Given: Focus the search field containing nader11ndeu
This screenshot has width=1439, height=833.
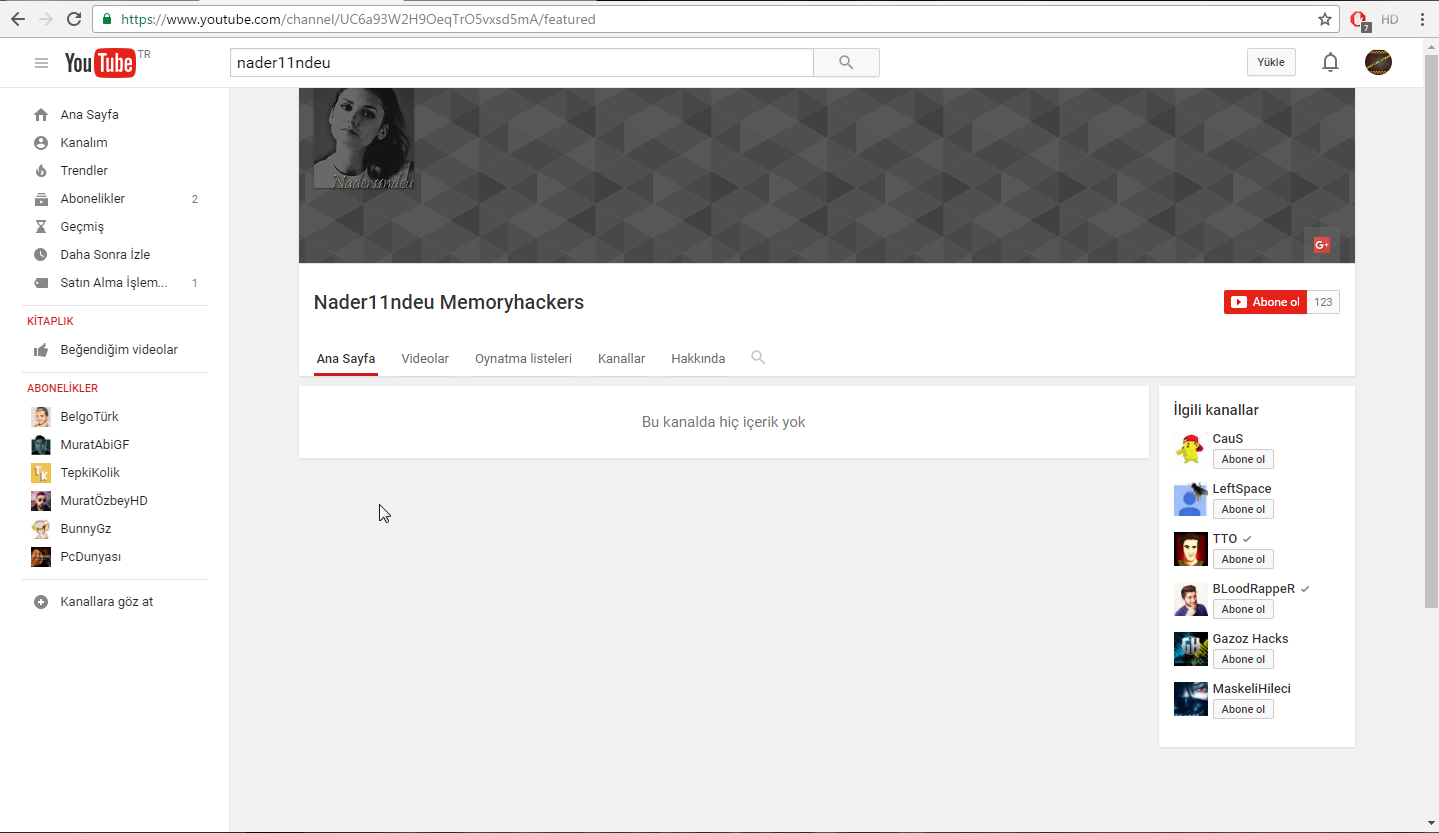Looking at the screenshot, I should pos(522,62).
